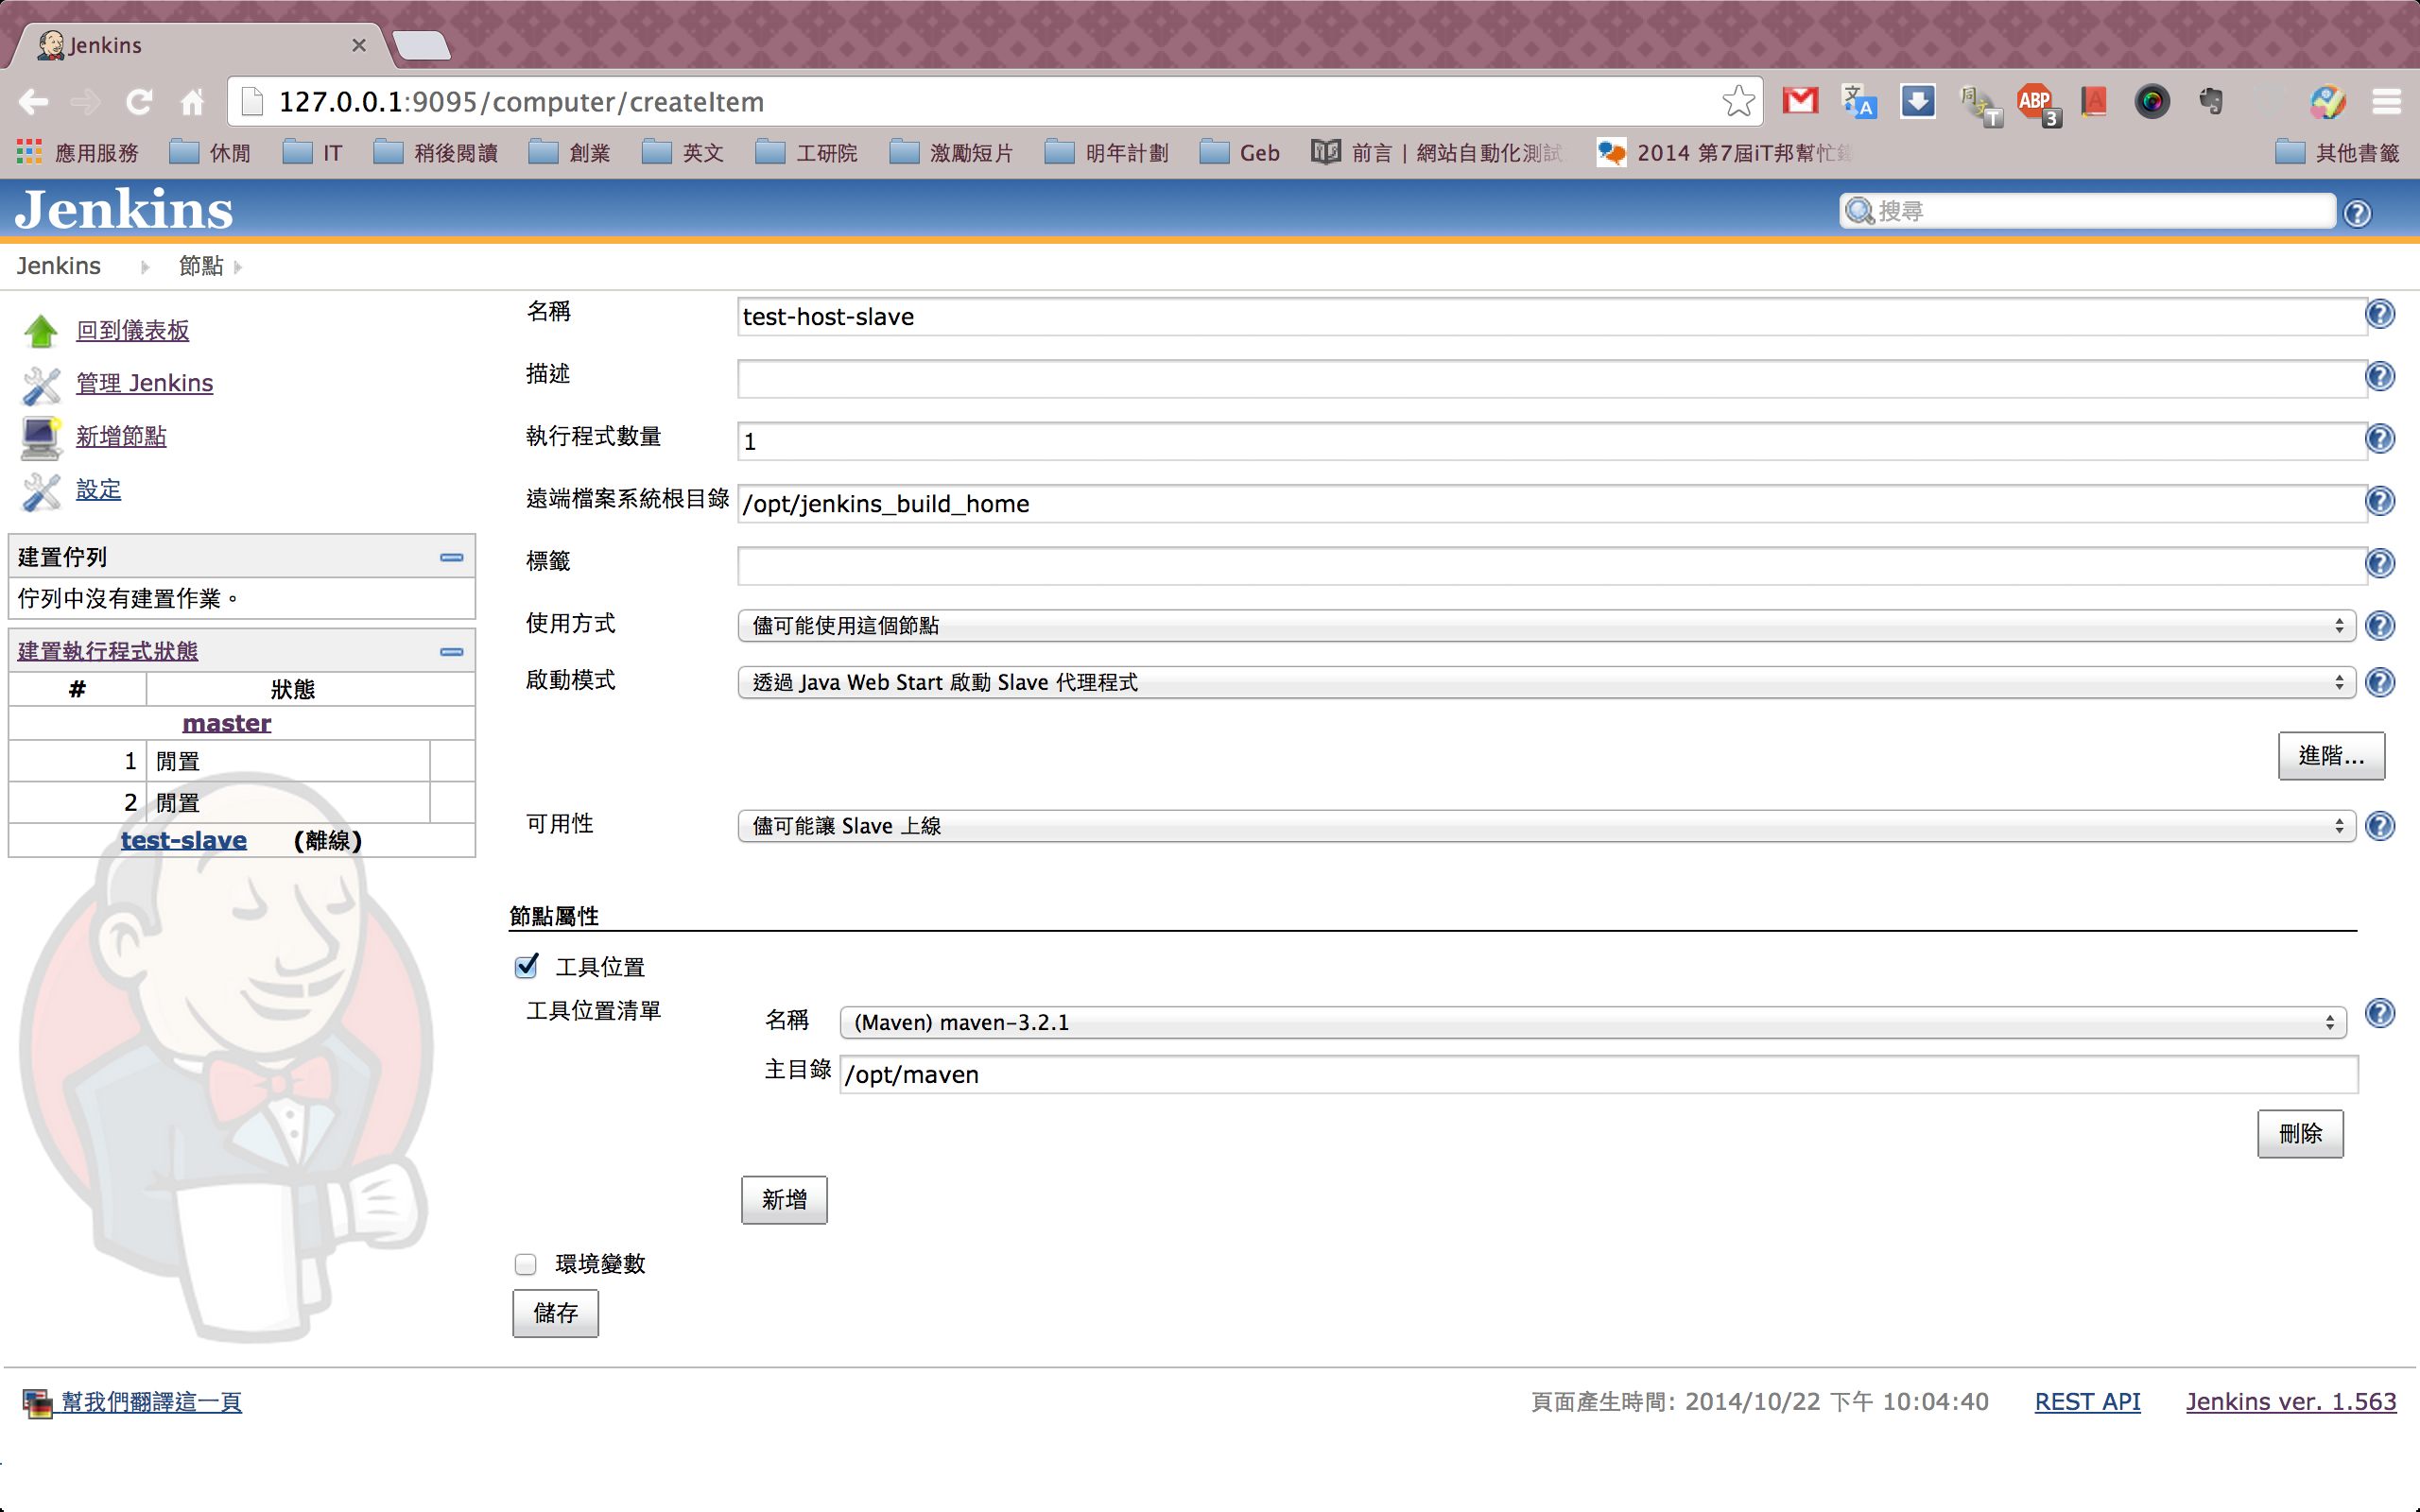This screenshot has height=1512, width=2420.
Task: Open the REST API link
Action: click(2087, 1402)
